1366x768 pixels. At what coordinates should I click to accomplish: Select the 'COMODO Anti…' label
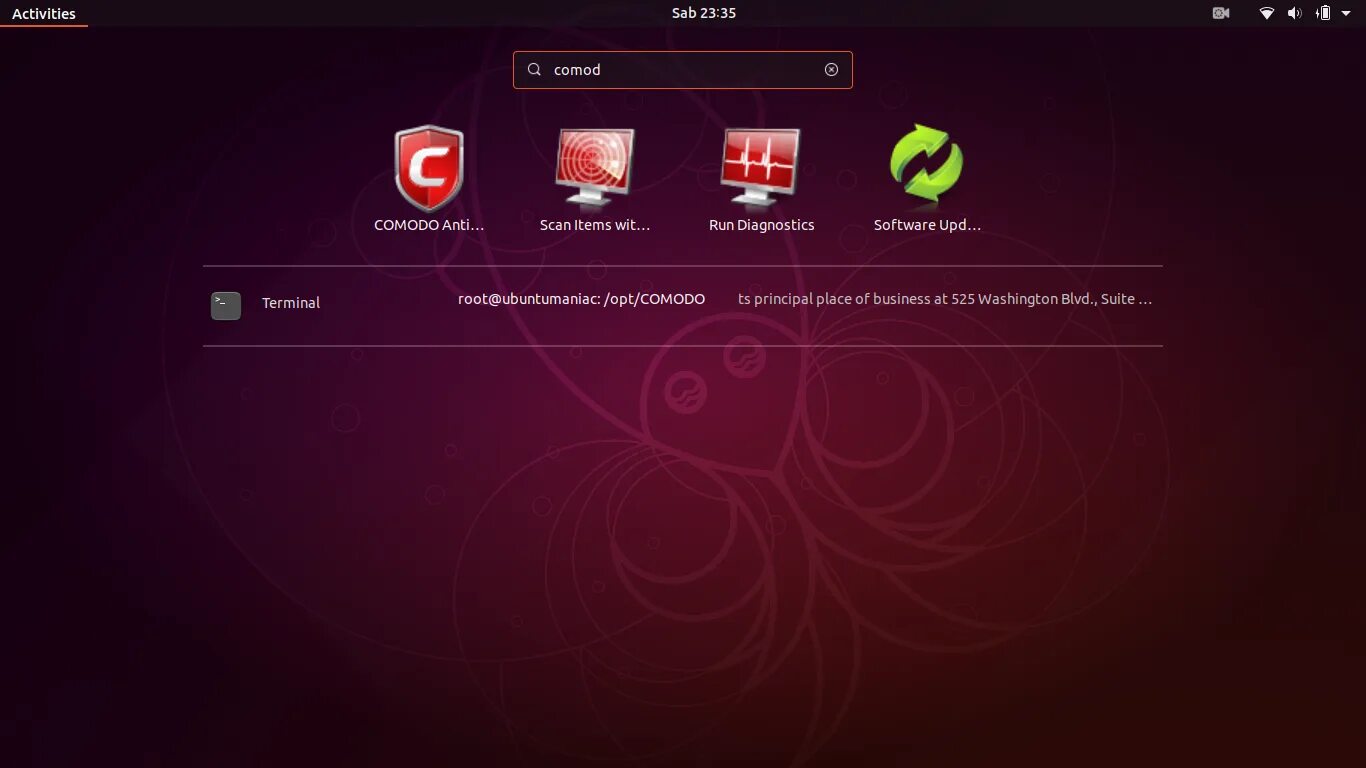(429, 225)
